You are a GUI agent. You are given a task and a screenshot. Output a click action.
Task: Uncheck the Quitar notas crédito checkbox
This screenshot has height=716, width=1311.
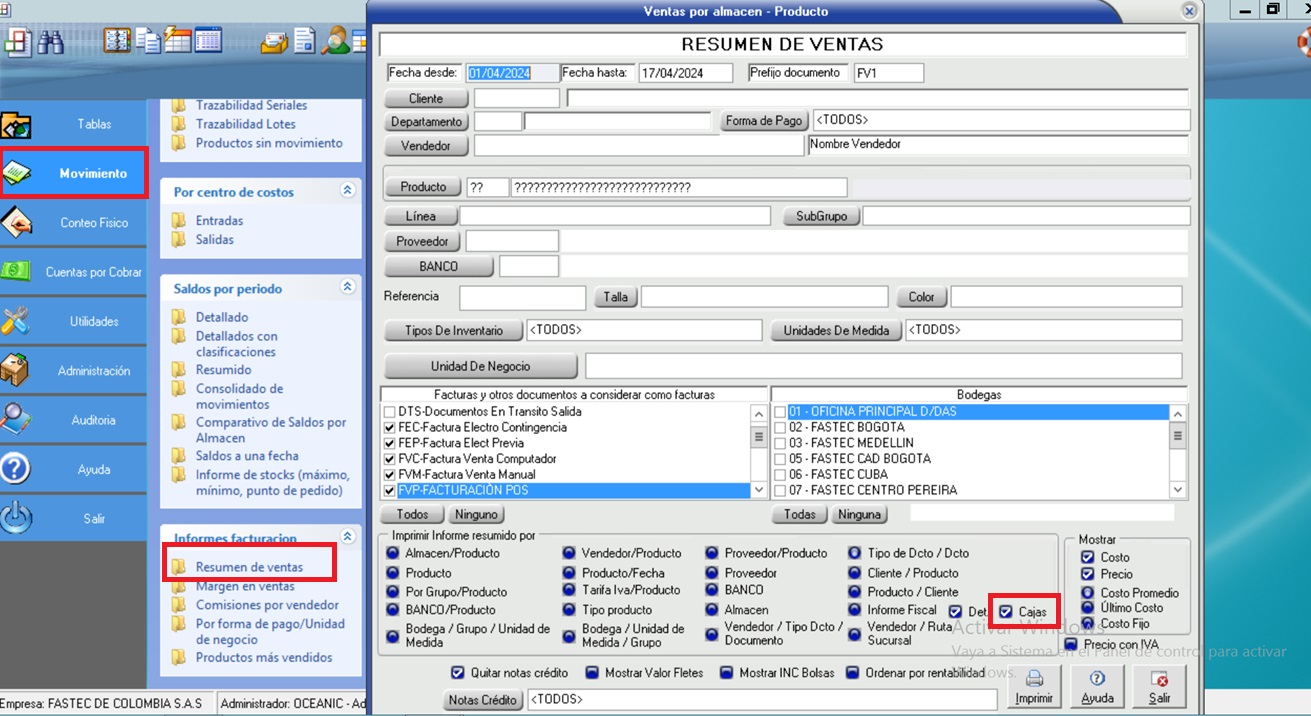point(458,673)
